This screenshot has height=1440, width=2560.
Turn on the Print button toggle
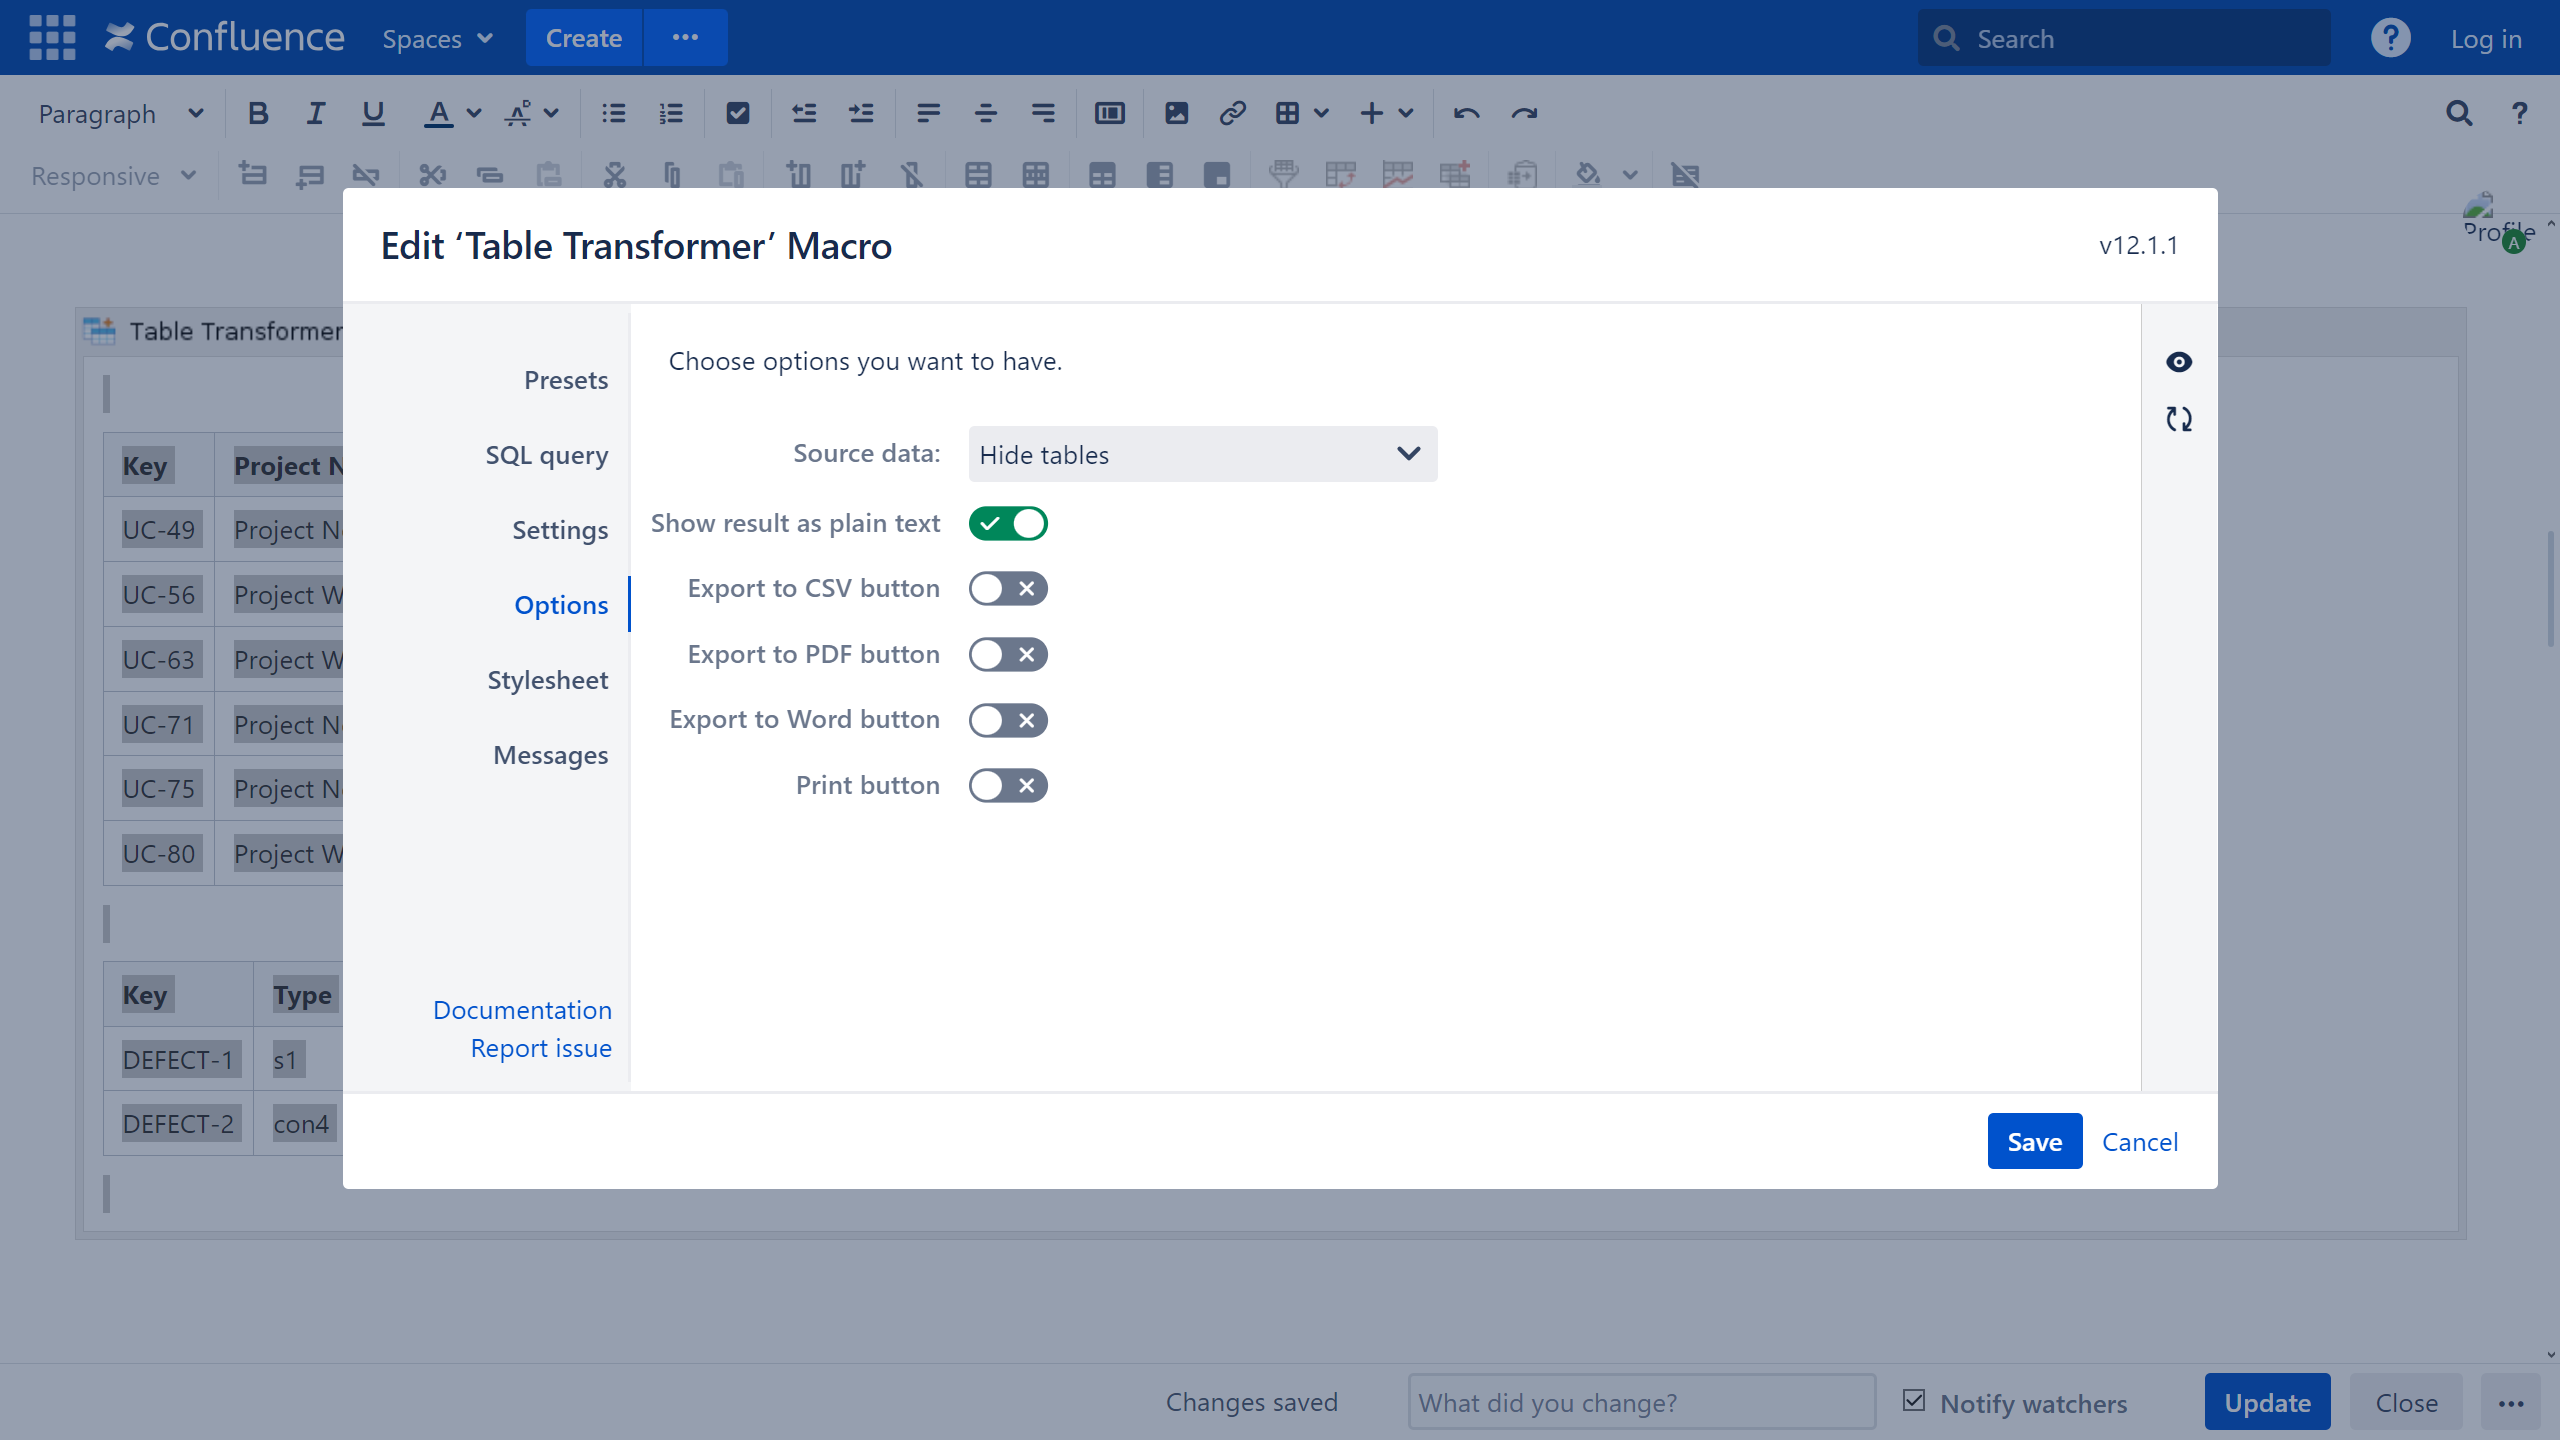pyautogui.click(x=1007, y=786)
